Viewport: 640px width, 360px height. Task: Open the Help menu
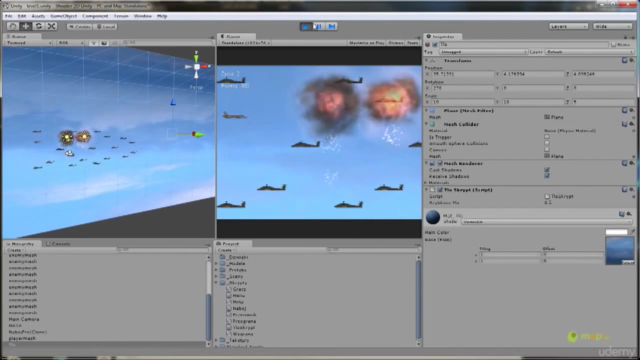point(162,16)
